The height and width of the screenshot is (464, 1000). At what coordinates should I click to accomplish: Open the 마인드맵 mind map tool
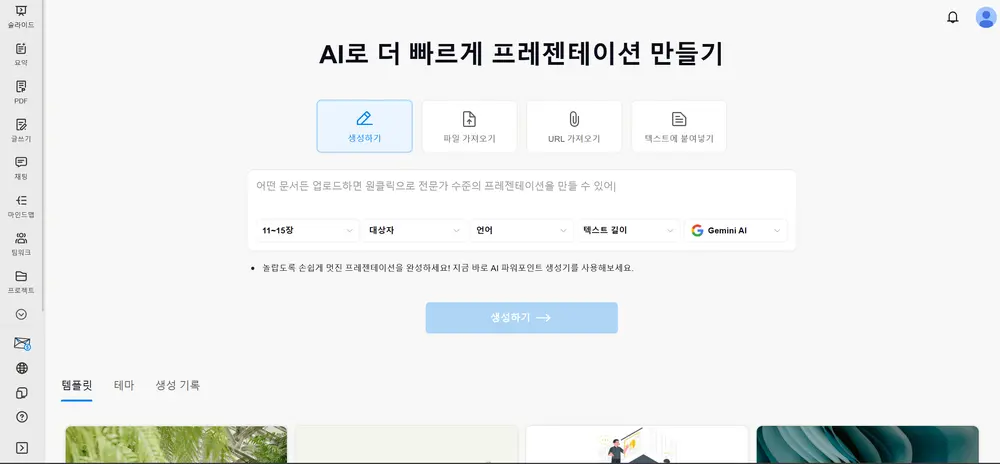click(21, 205)
